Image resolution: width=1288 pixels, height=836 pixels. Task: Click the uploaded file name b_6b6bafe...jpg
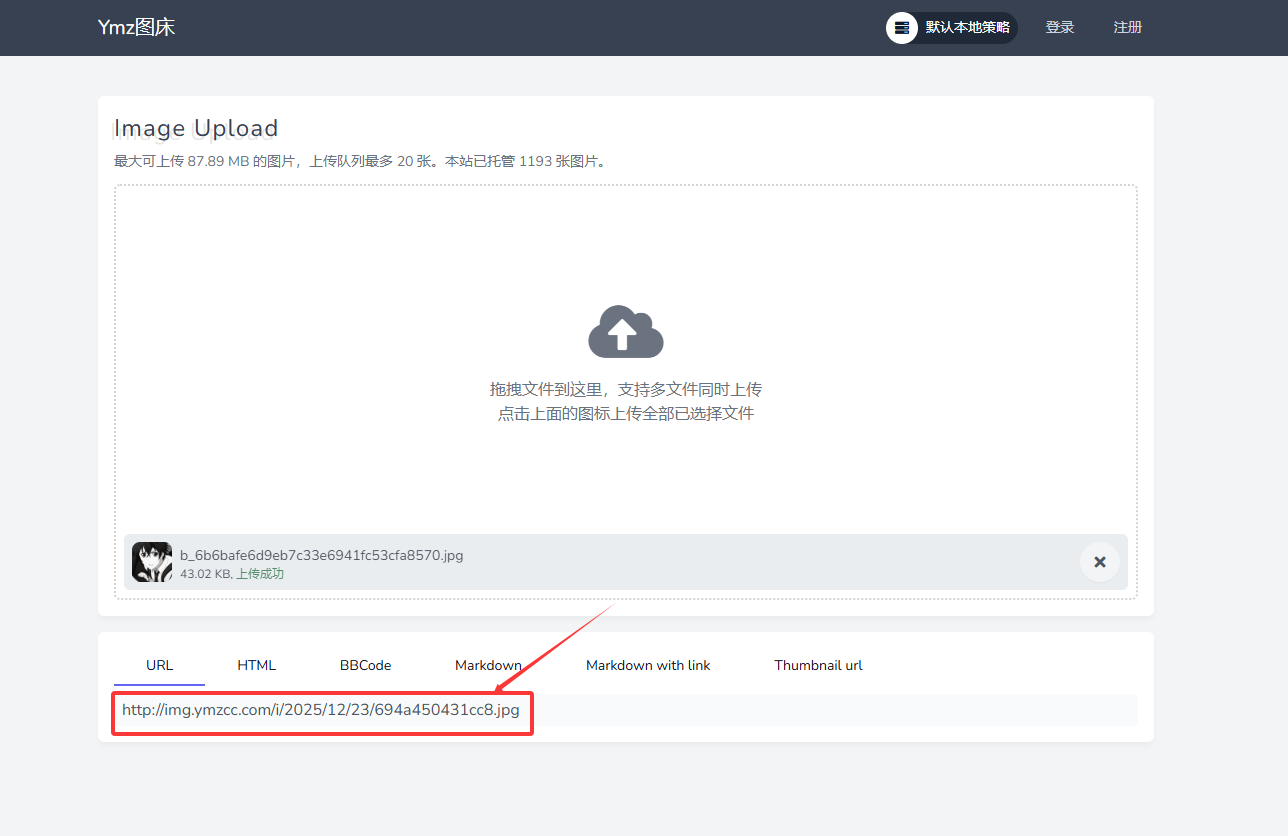pos(321,555)
